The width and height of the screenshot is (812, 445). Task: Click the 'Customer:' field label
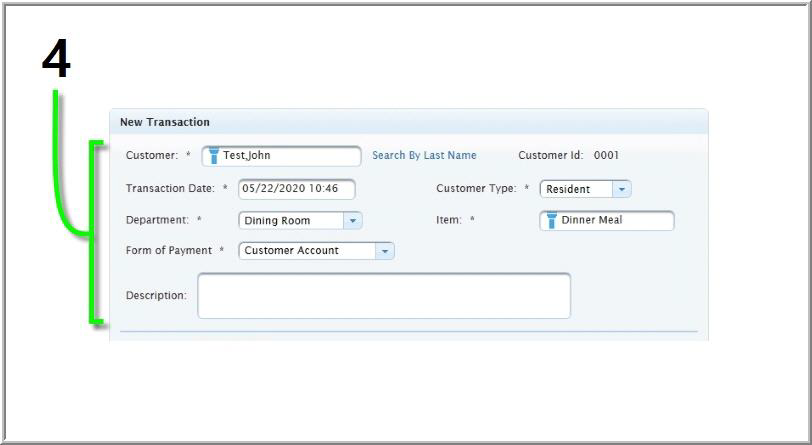(152, 156)
